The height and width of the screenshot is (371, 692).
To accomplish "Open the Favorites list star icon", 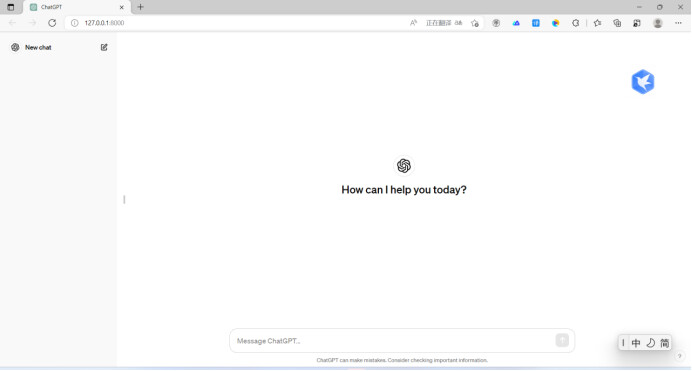I will point(597,23).
